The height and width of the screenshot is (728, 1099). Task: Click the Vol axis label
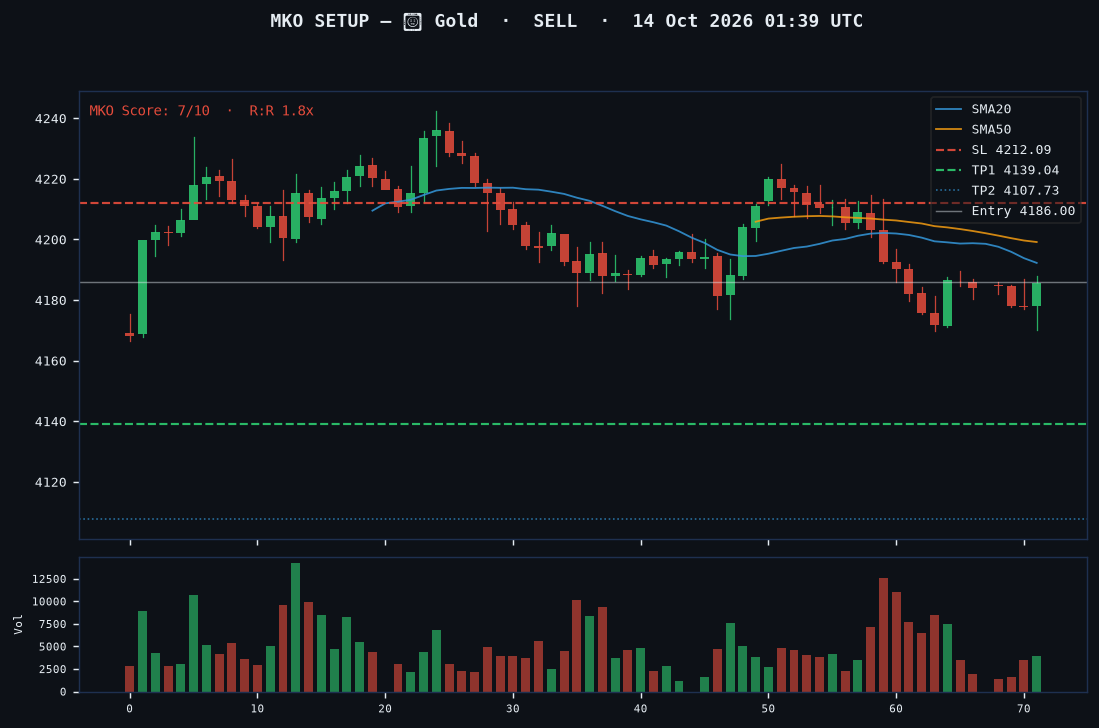18,624
